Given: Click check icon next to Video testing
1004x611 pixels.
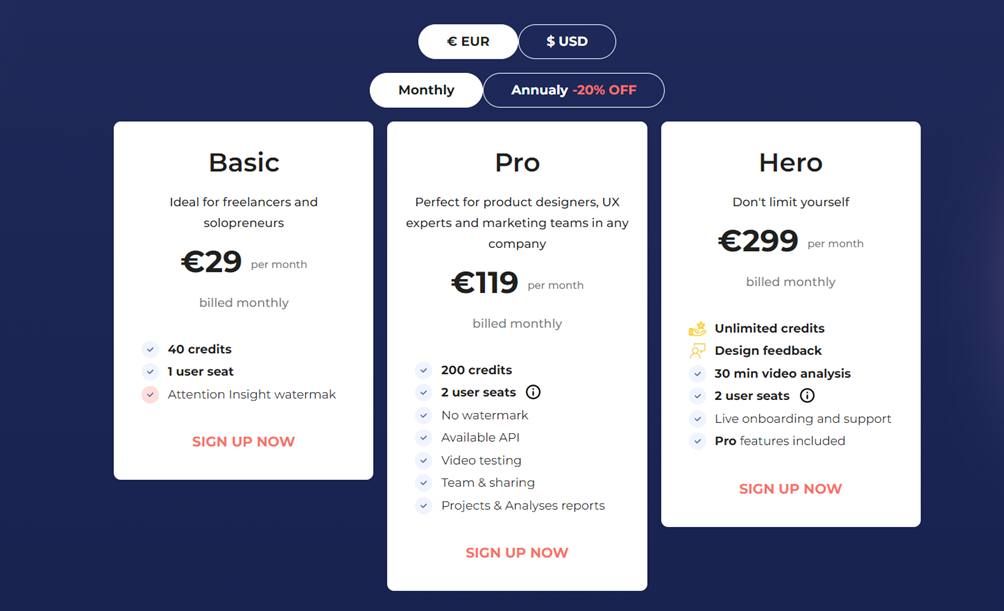Looking at the screenshot, I should coord(424,460).
